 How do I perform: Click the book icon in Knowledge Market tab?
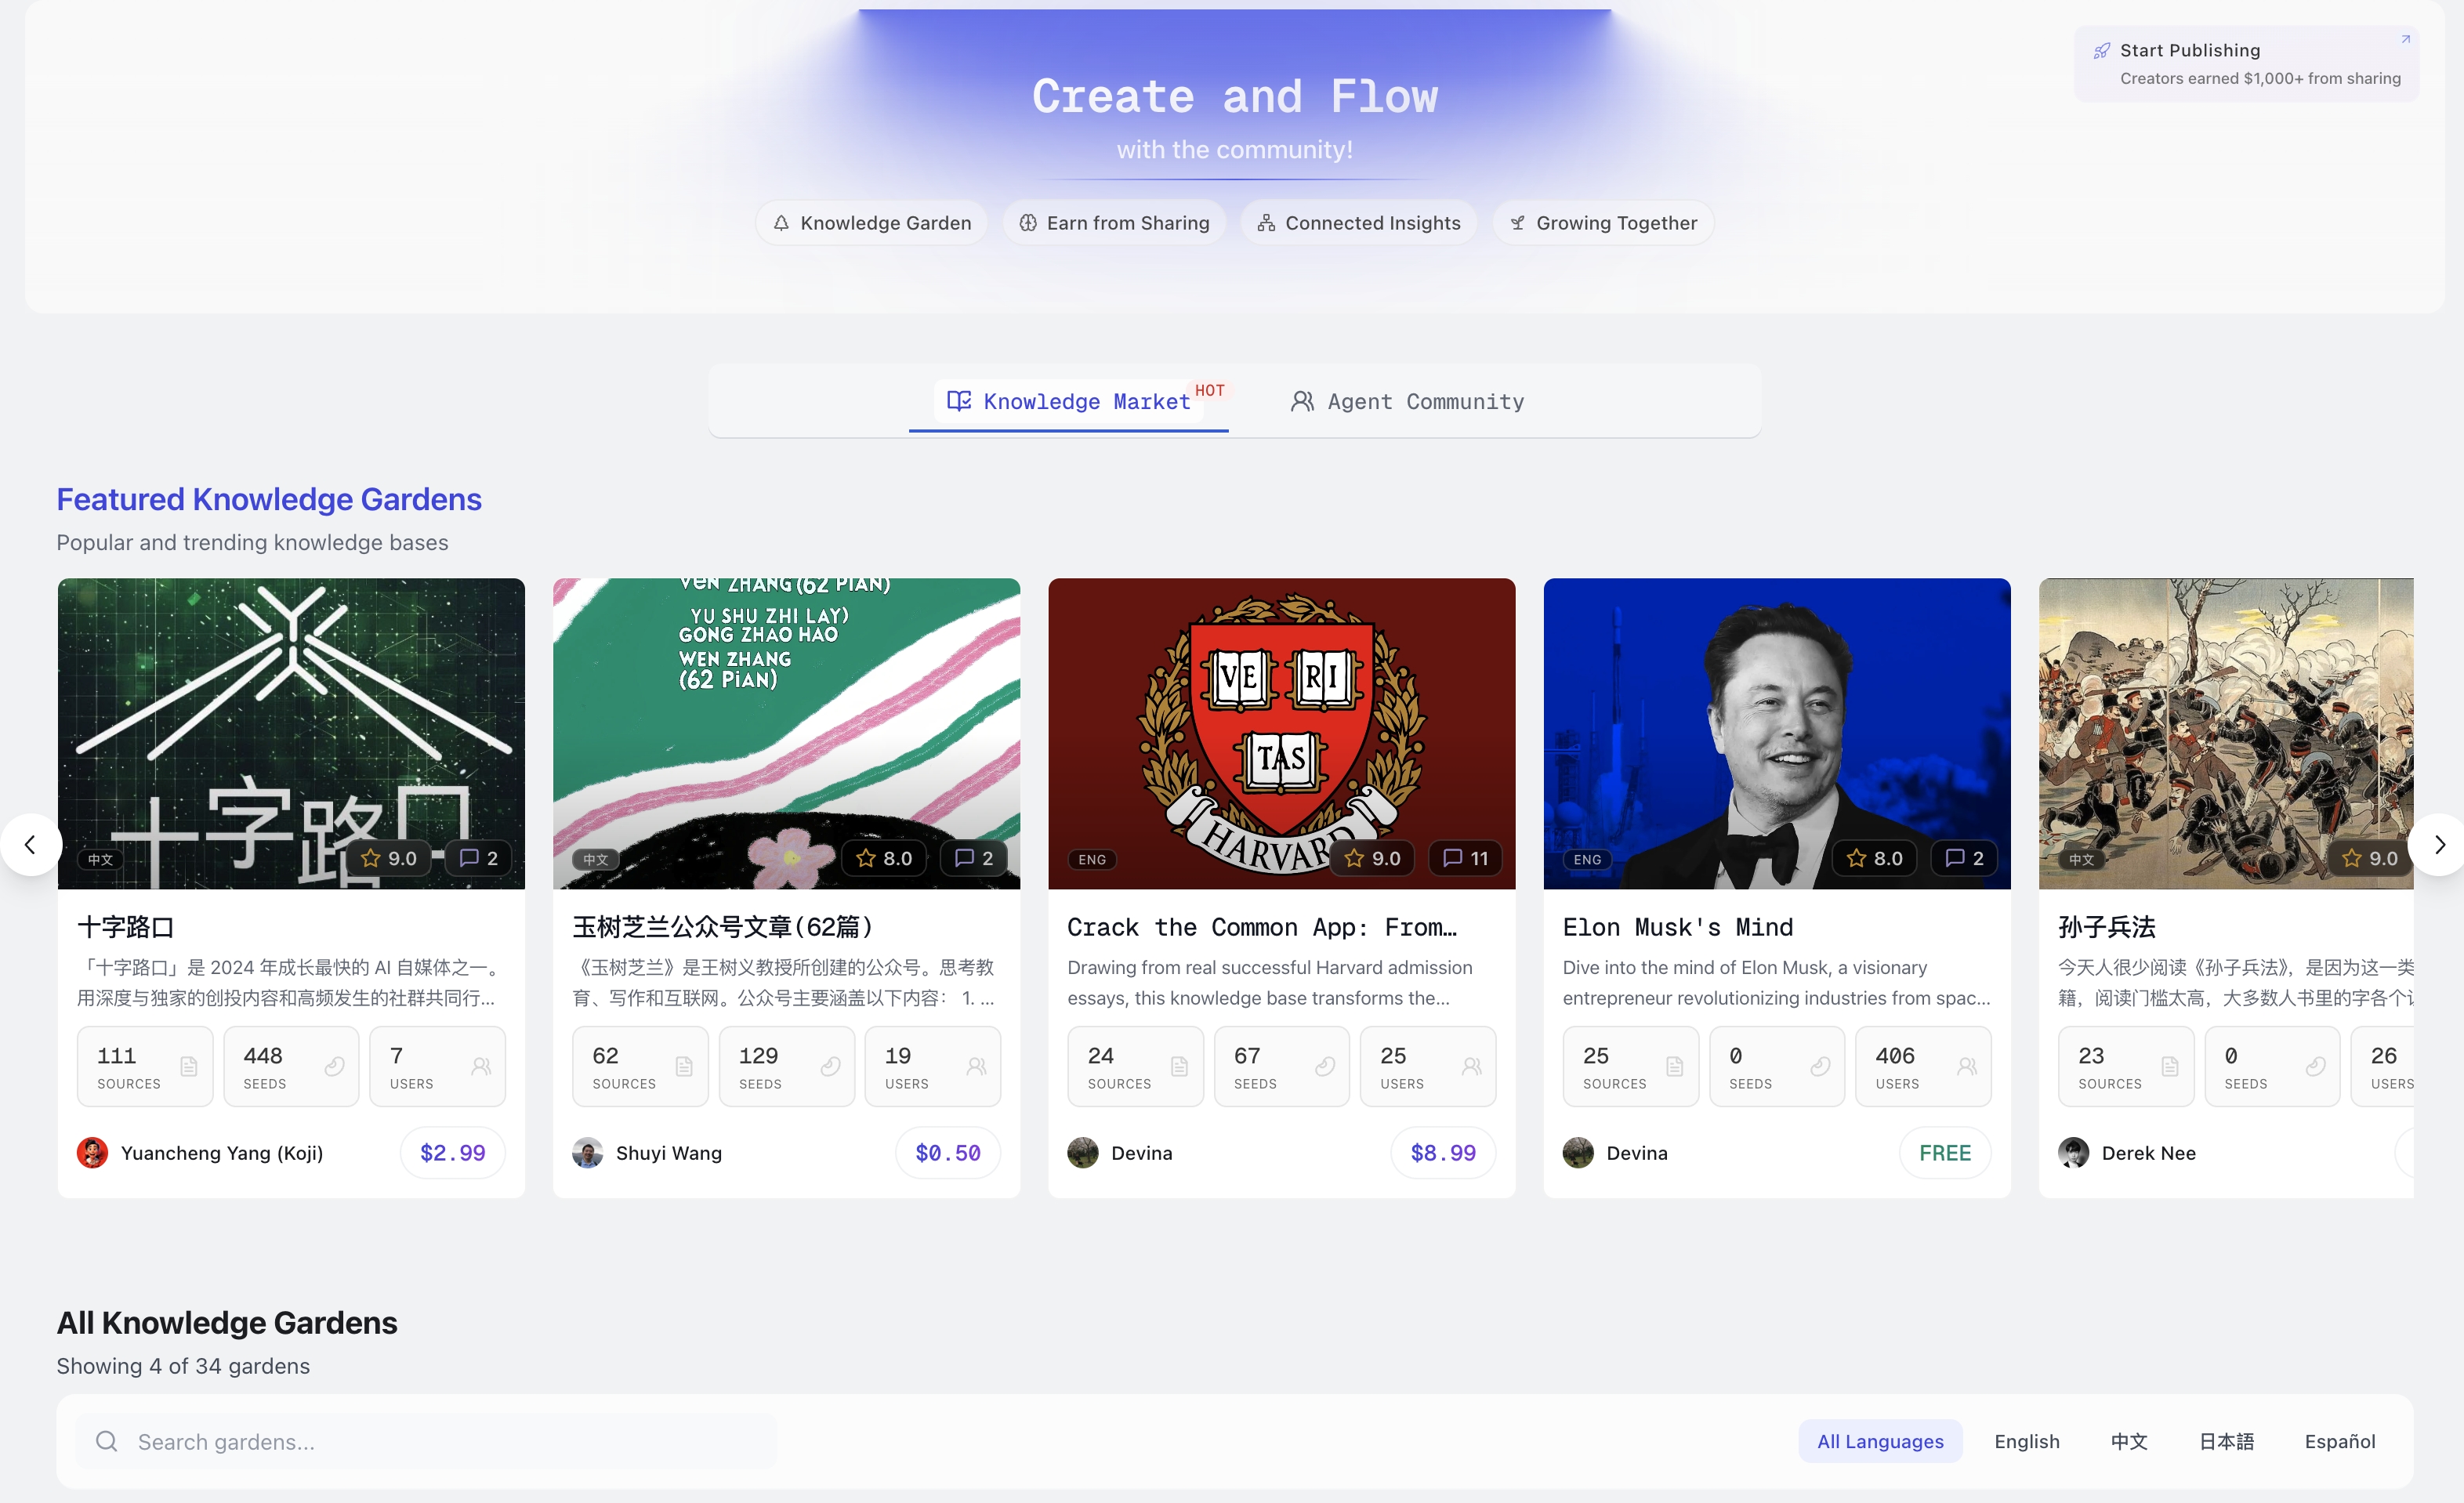pyautogui.click(x=959, y=400)
